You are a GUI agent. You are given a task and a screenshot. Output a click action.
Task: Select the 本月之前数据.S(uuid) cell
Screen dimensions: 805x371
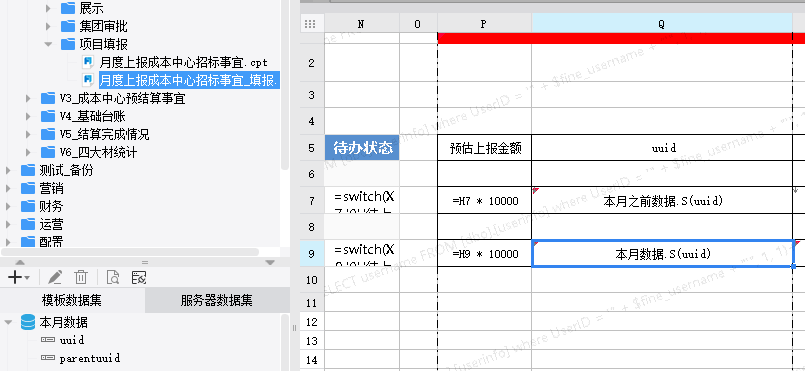point(662,201)
